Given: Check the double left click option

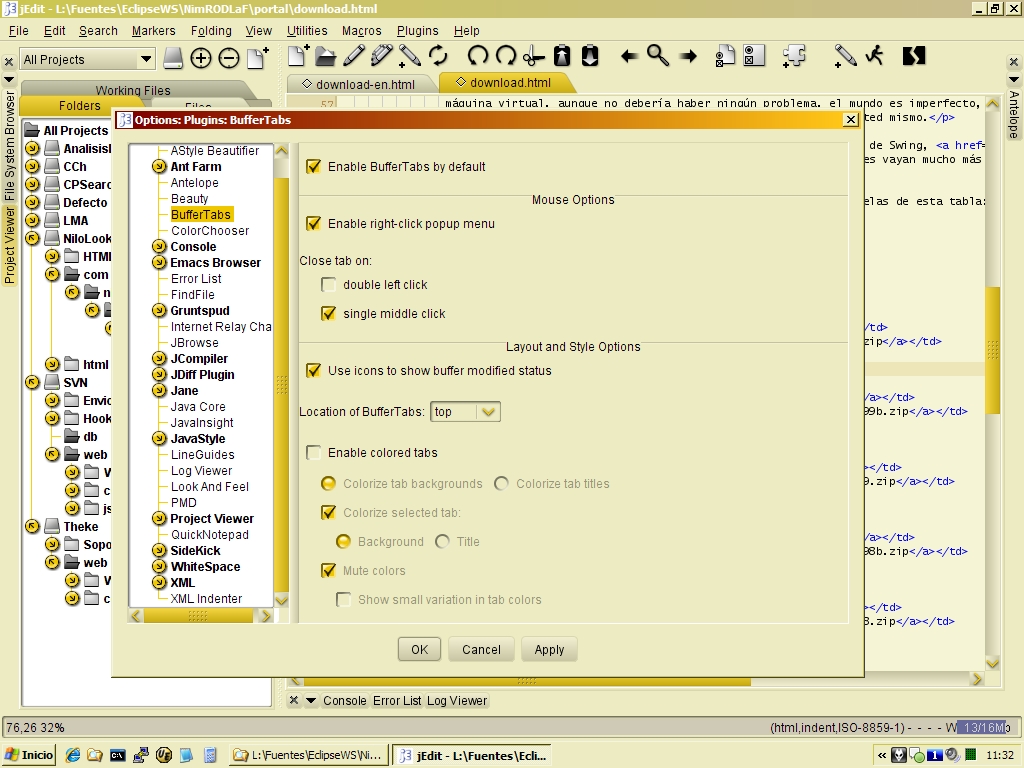Looking at the screenshot, I should click(x=329, y=285).
